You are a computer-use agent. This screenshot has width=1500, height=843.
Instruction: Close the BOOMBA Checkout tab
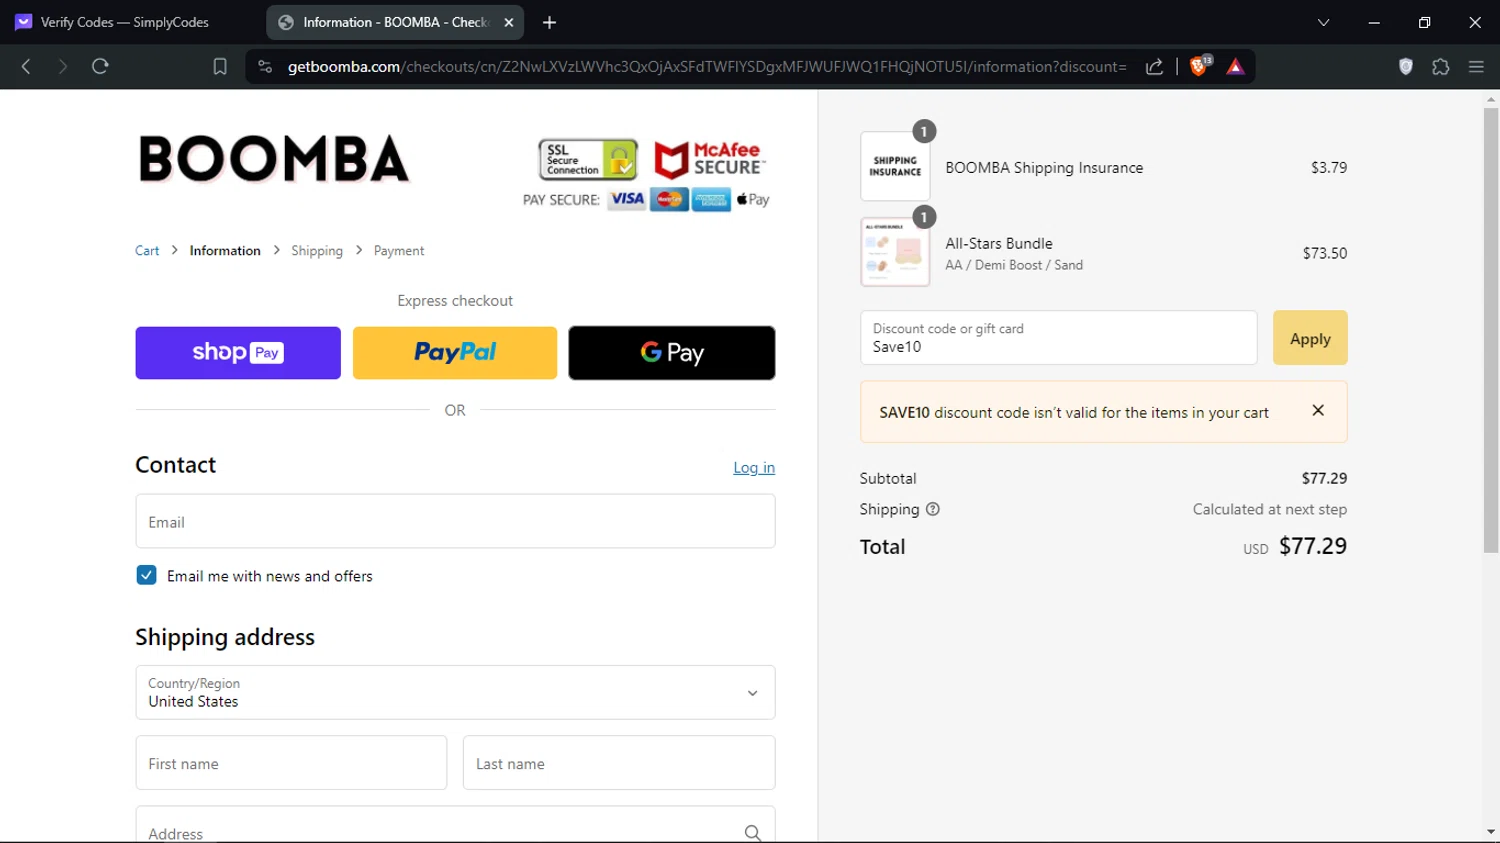click(508, 22)
